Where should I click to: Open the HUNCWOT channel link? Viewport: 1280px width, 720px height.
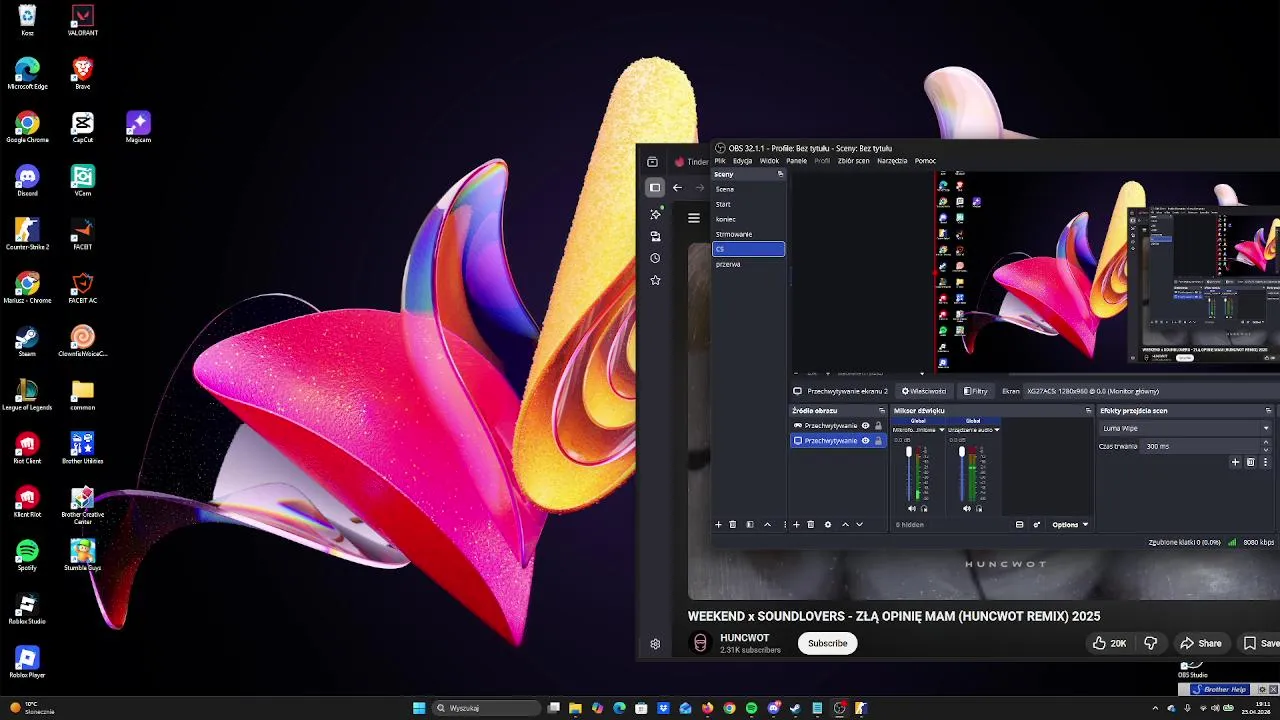pos(745,638)
